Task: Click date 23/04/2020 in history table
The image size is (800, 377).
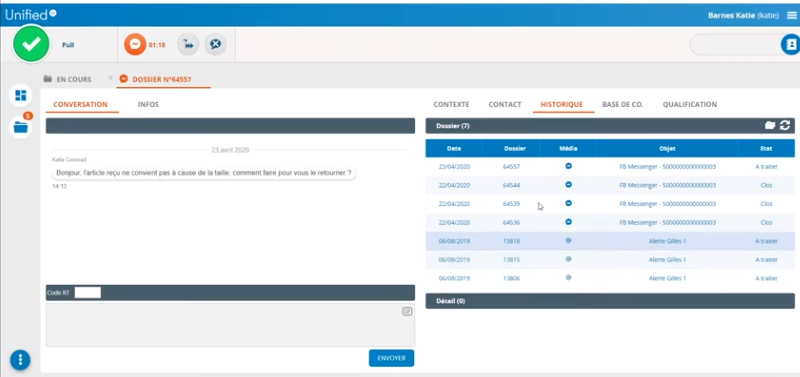Action: pos(454,167)
